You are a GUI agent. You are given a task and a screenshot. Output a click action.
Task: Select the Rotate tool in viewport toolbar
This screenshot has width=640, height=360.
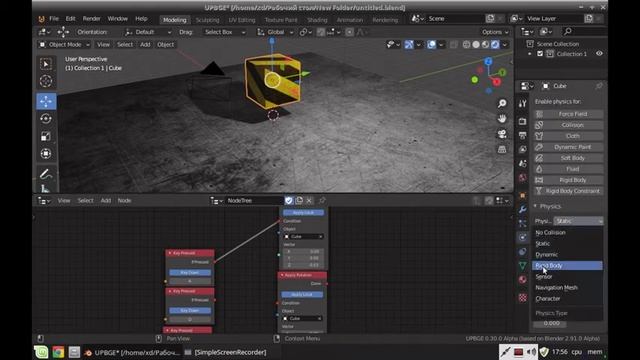[46, 119]
